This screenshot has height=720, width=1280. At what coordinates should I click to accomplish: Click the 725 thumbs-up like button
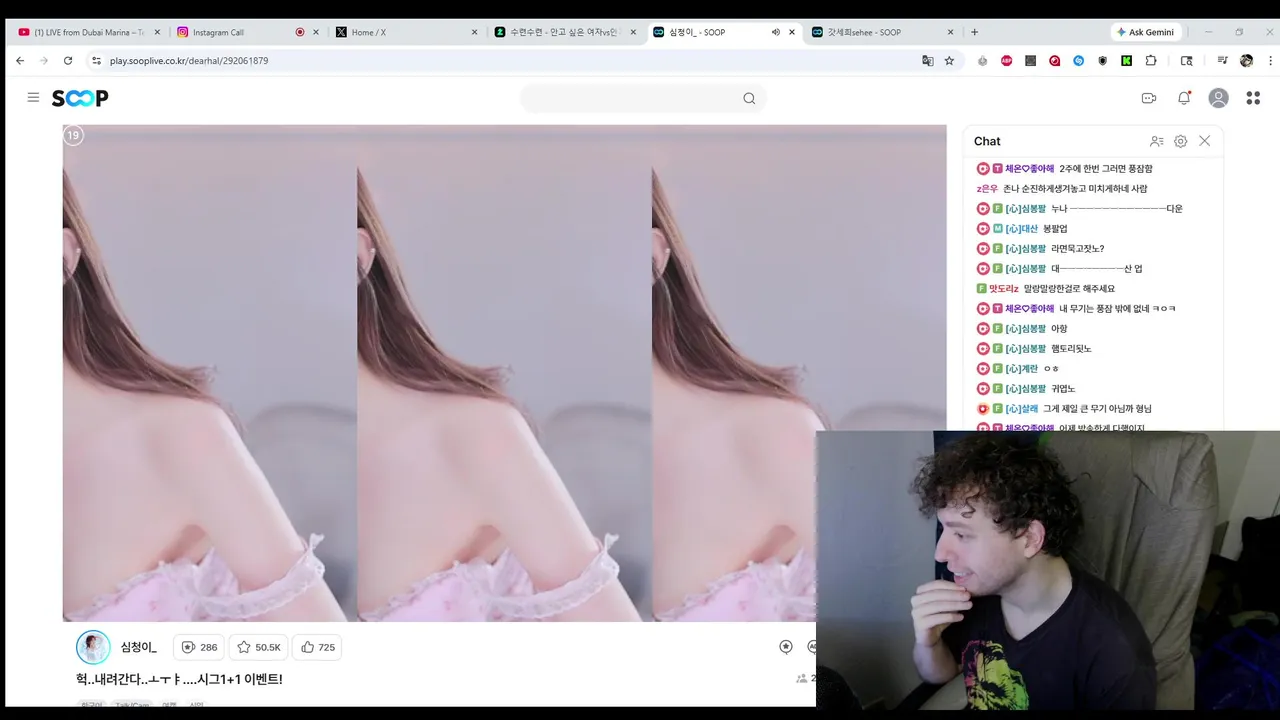[x=318, y=647]
